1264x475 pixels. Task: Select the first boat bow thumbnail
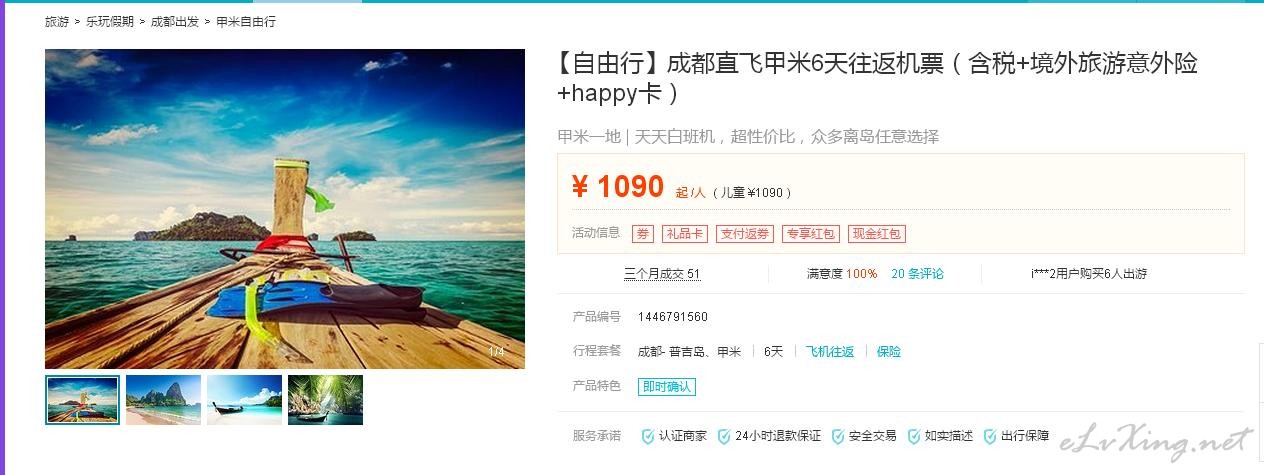82,400
